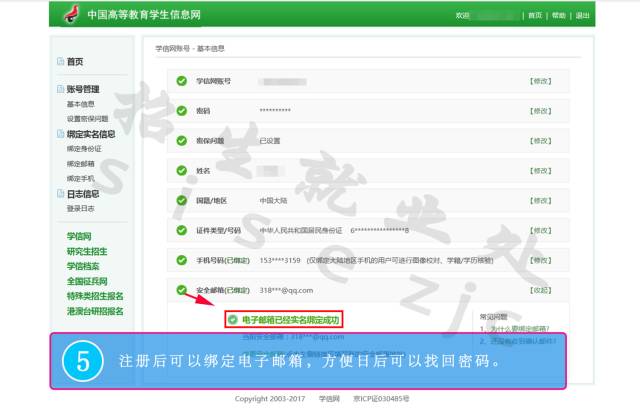This screenshot has width=640, height=414.
Task: Click the green check icon beside 密保问题
Action: [181, 141]
